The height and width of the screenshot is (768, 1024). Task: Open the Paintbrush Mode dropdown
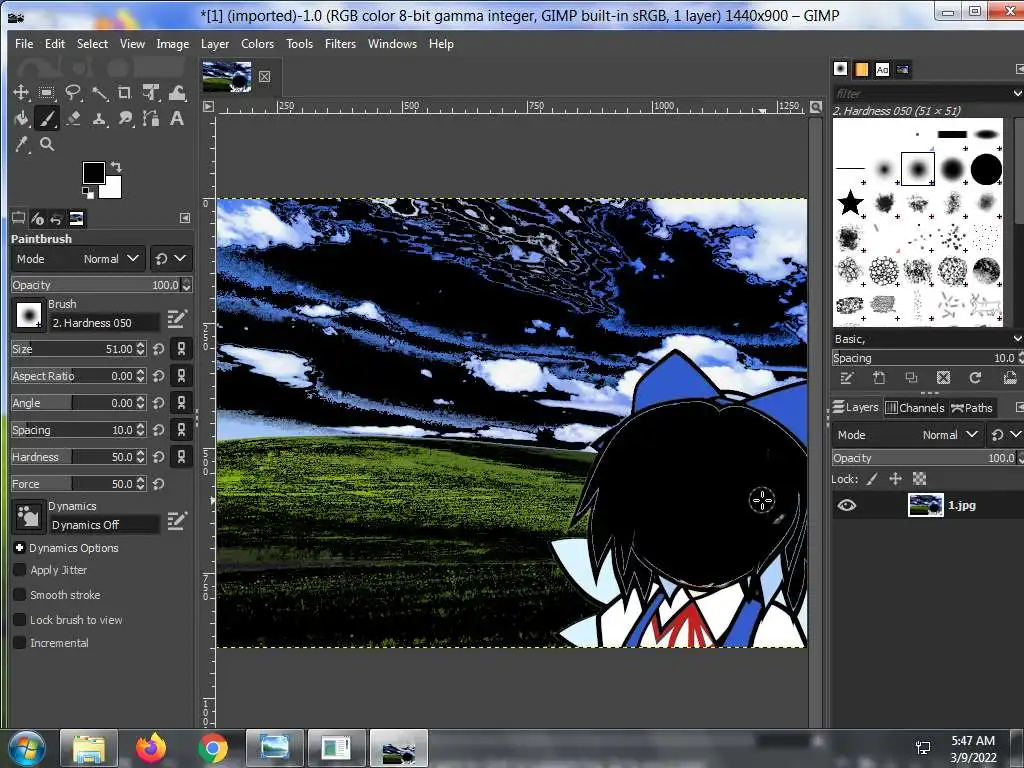coord(78,259)
